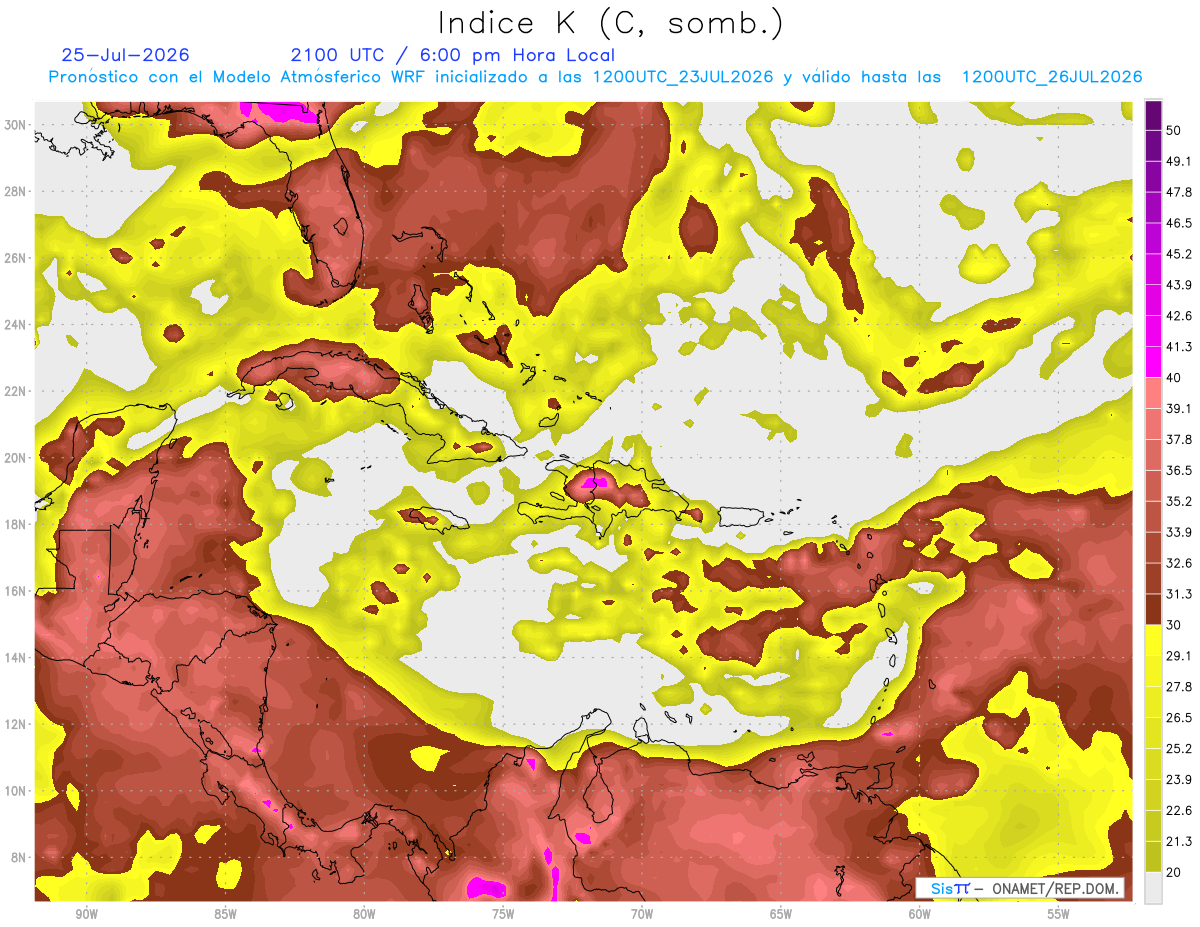This screenshot has width=1200, height=927.
Task: Click the 'Indice K (C, somb.)' map title
Action: [x=611, y=24]
